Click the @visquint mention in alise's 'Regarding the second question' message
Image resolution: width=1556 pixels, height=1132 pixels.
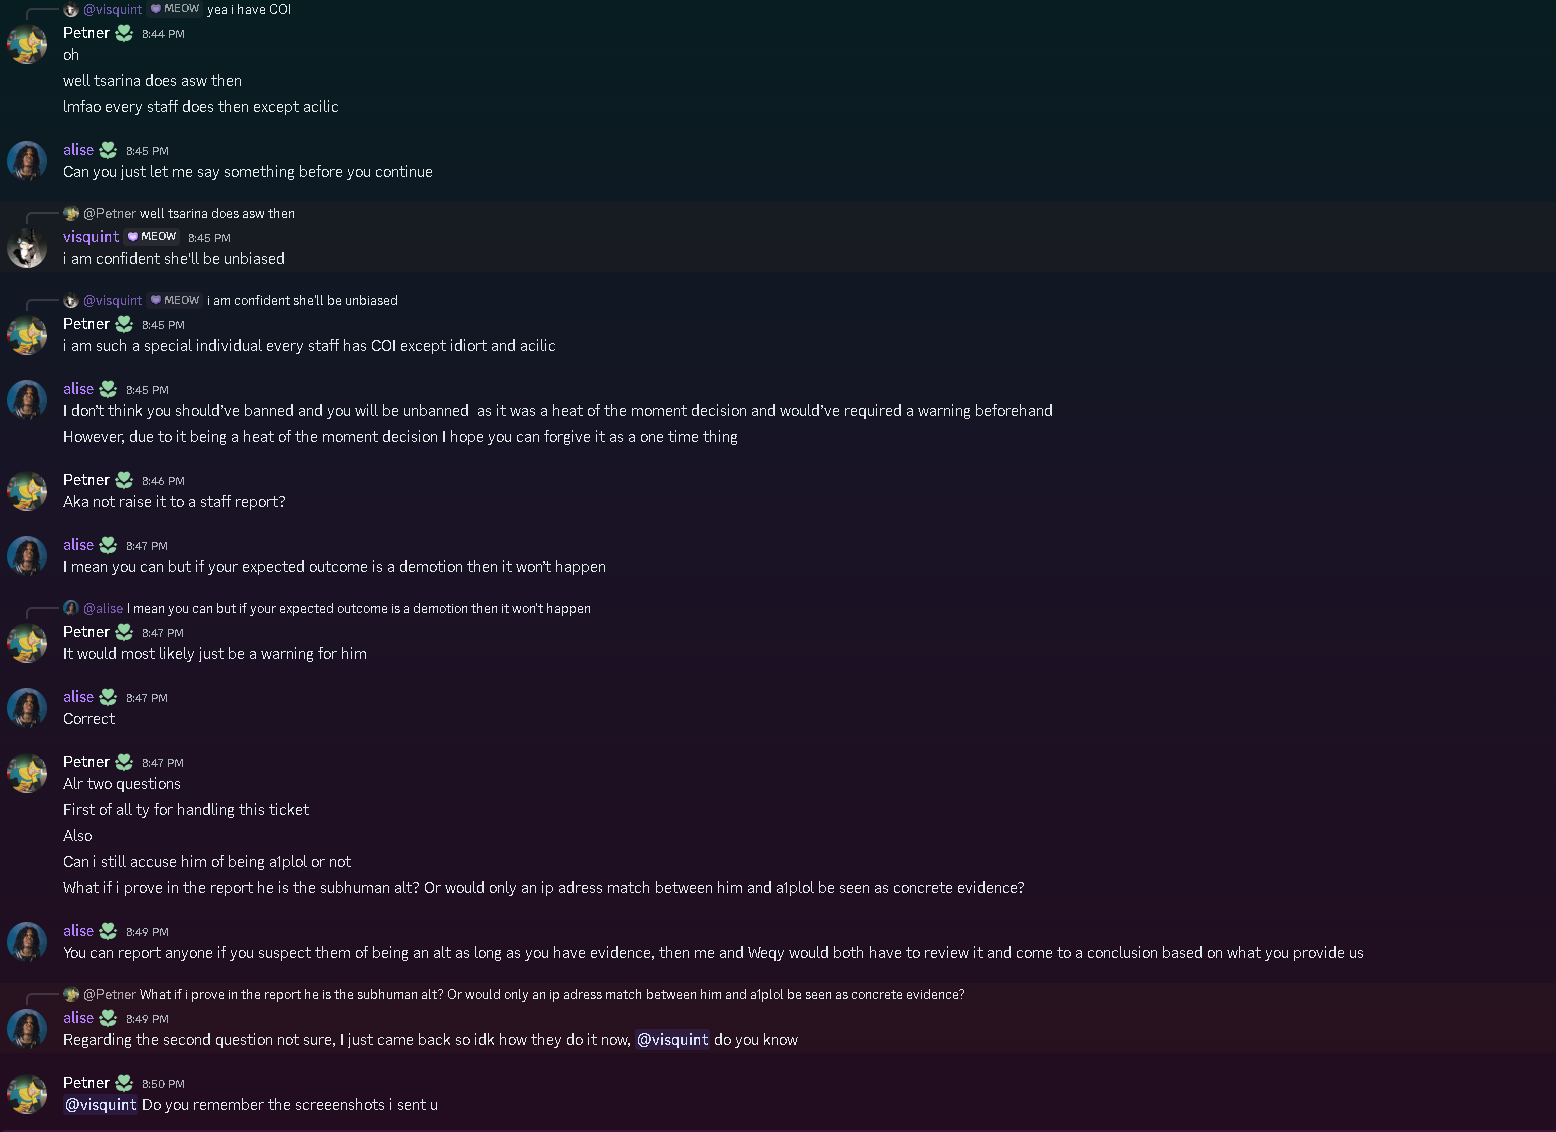(x=672, y=1040)
